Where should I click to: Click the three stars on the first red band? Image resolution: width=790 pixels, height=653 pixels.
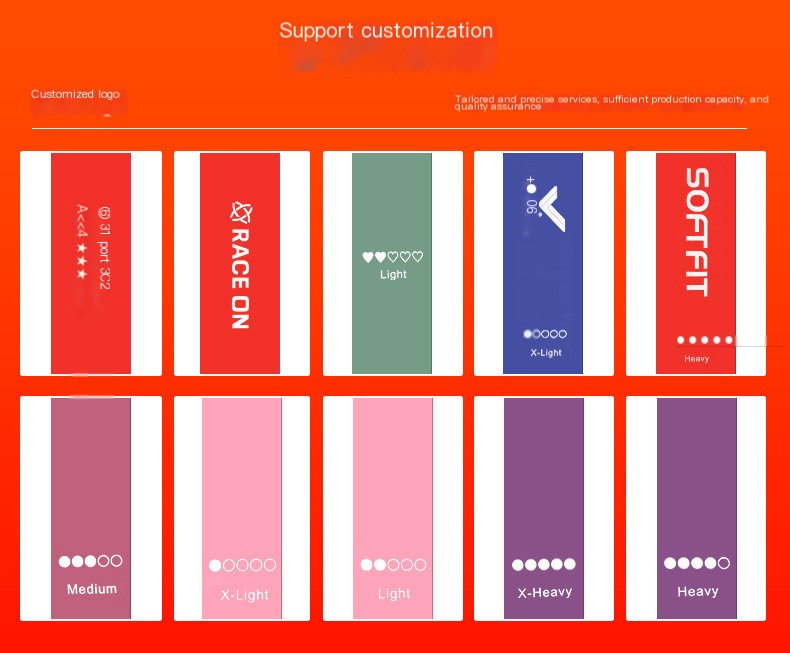82,260
